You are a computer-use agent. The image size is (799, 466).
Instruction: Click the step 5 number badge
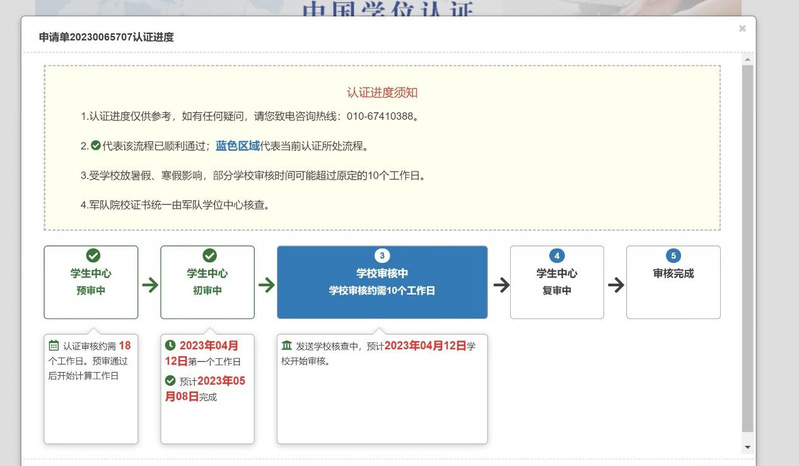673,256
